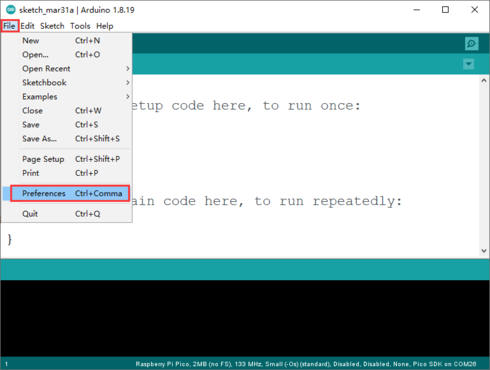Select Preferences in the File menu
Image resolution: width=490 pixels, height=370 pixels.
point(70,193)
